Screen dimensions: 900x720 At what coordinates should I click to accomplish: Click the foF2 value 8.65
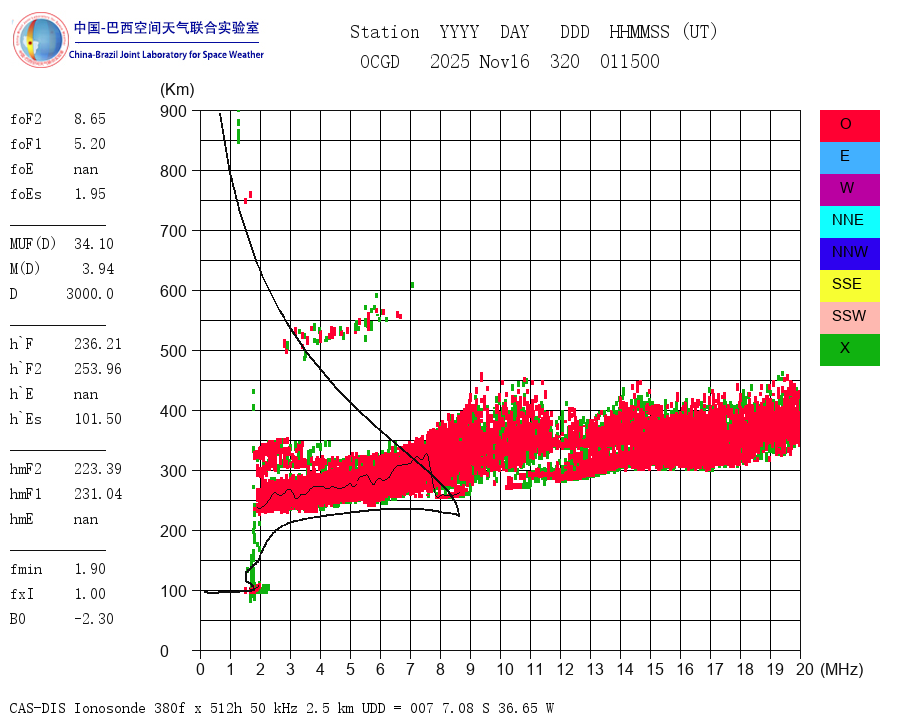[90, 119]
